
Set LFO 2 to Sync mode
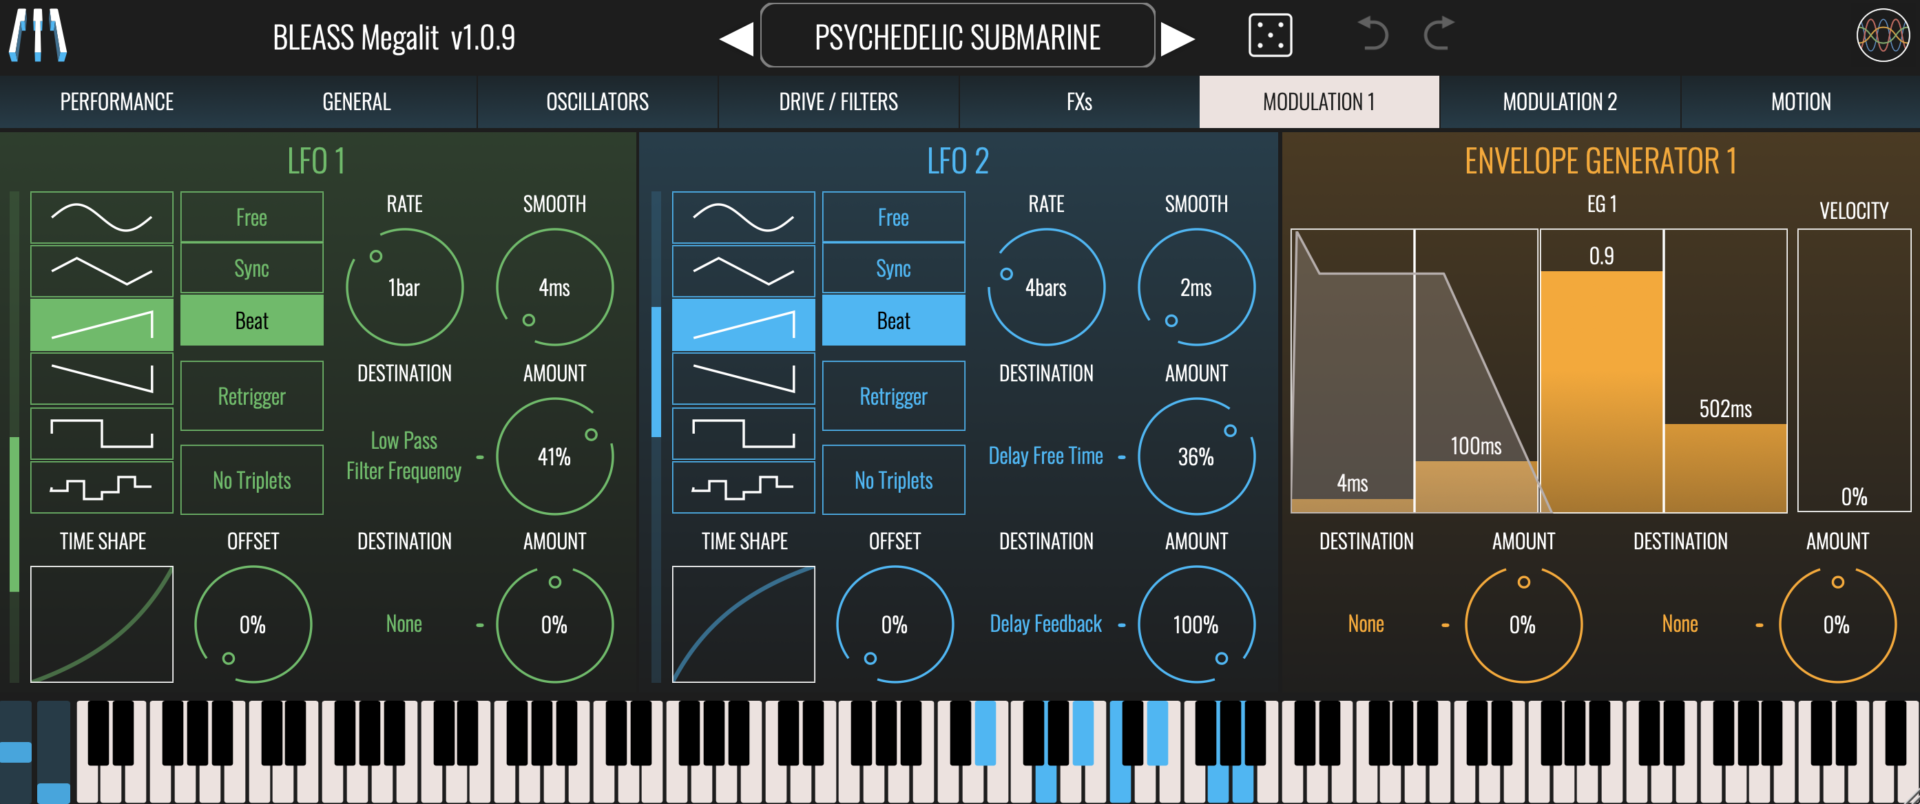(x=893, y=269)
